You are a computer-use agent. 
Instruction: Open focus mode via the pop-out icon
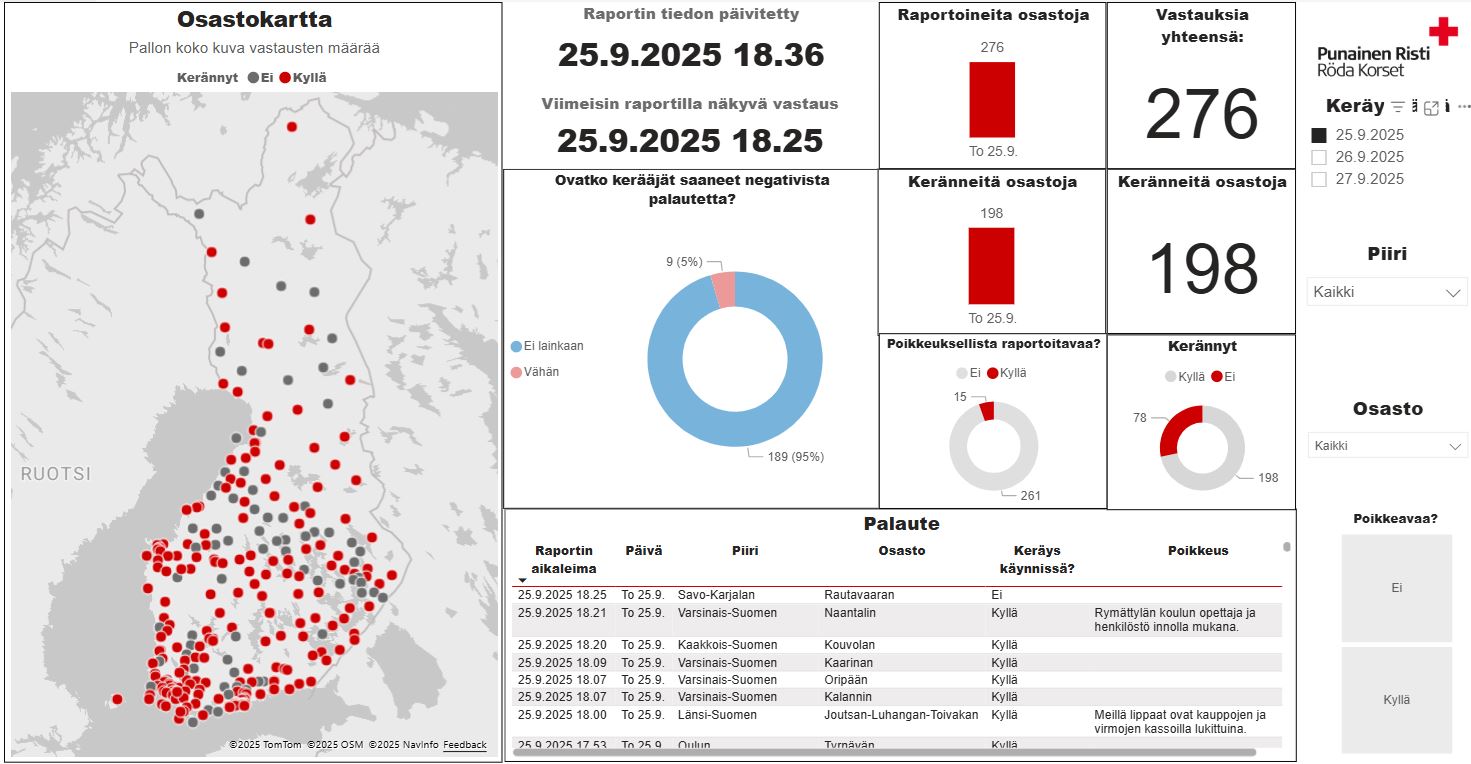point(1431,107)
